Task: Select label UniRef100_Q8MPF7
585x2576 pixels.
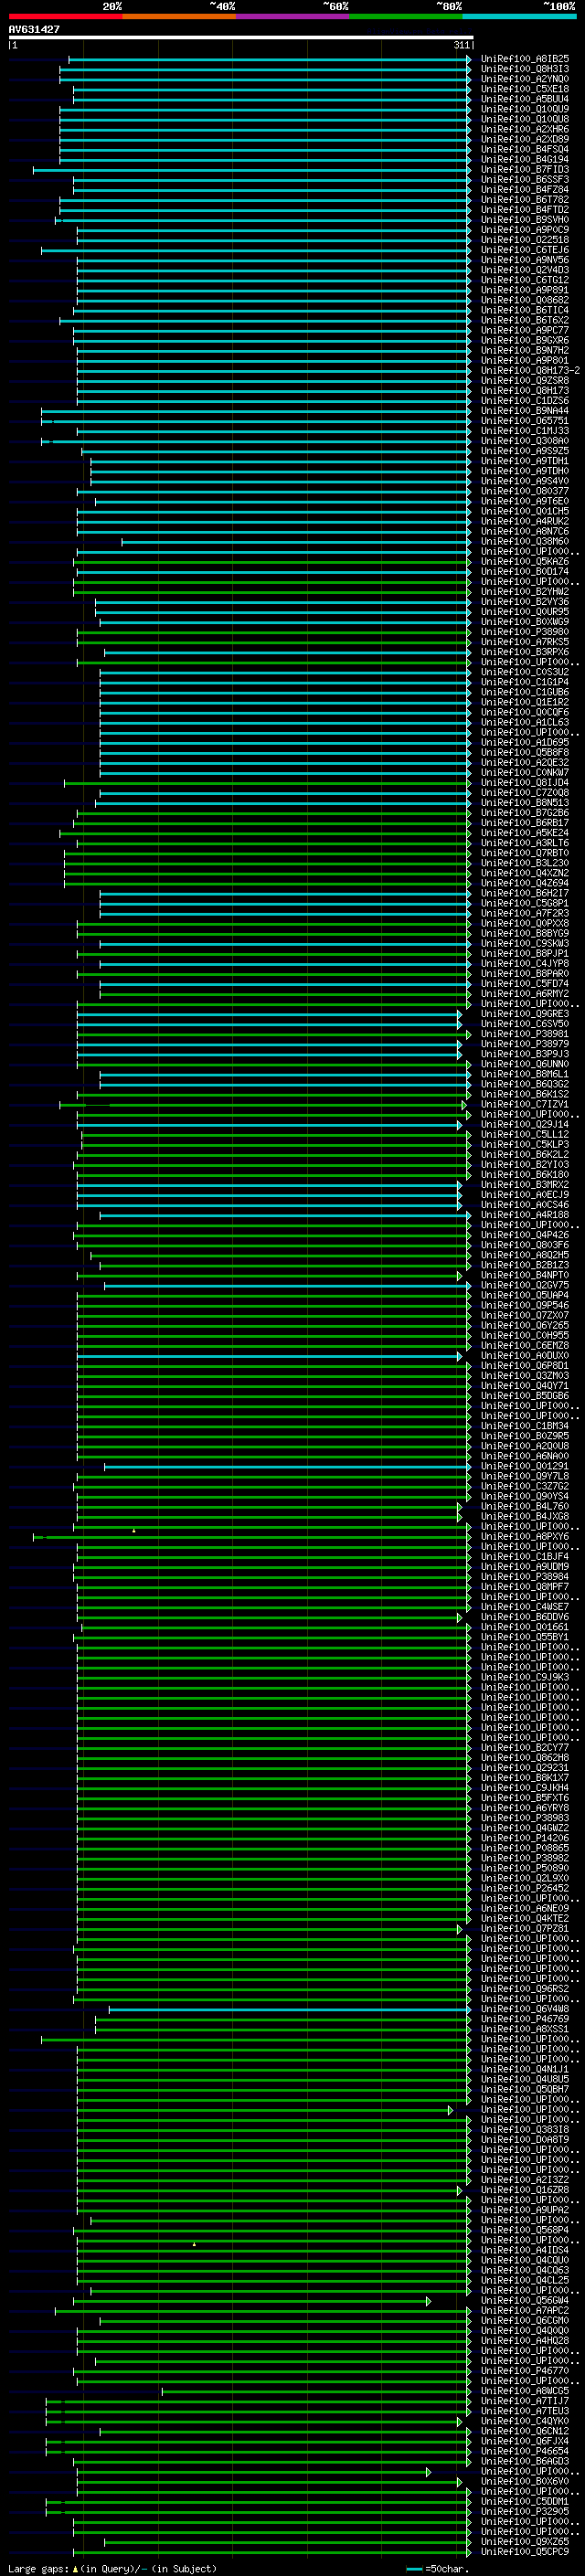Action: pyautogui.click(x=524, y=1587)
